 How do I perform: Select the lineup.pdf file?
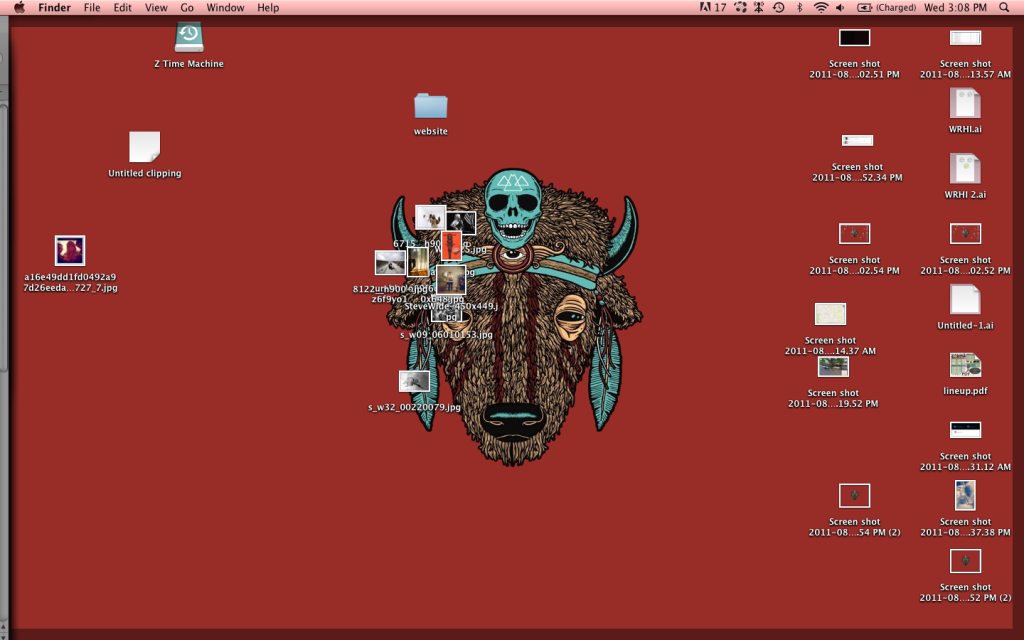(x=965, y=365)
